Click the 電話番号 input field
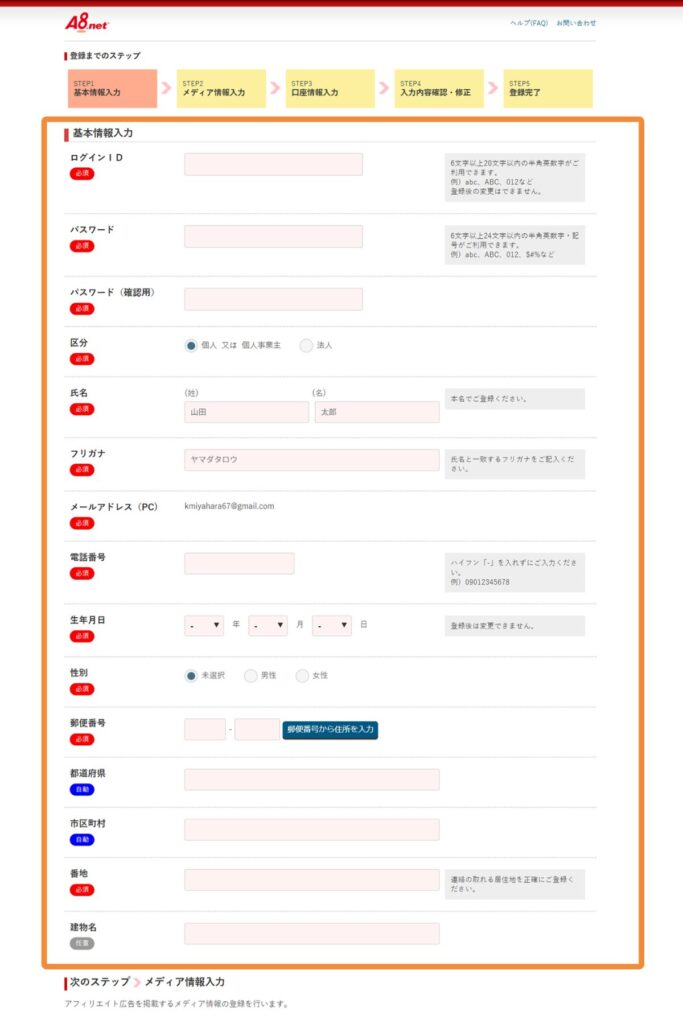Screen dimensions: 683x1024 click(x=239, y=564)
